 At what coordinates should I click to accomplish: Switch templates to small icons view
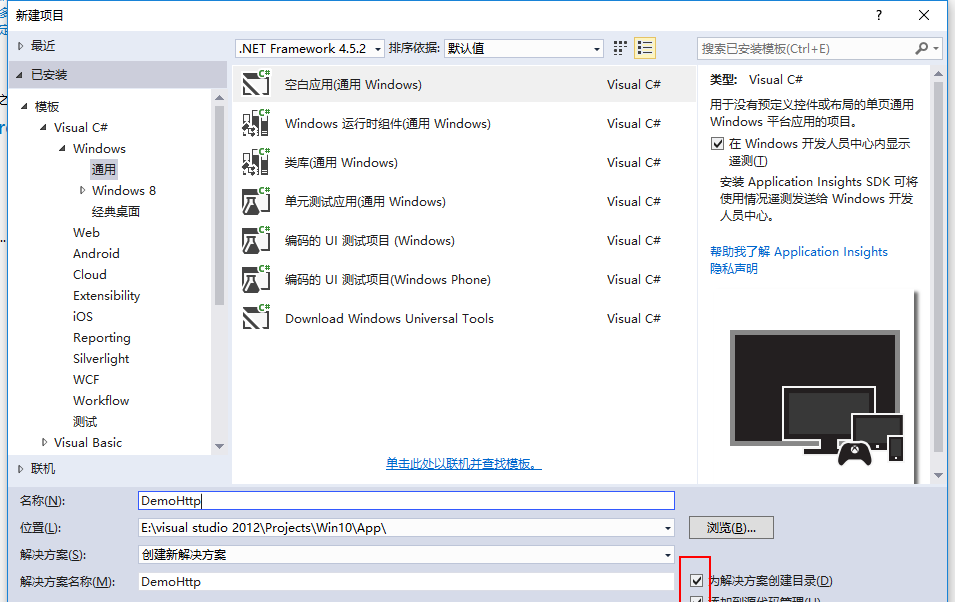(x=620, y=48)
